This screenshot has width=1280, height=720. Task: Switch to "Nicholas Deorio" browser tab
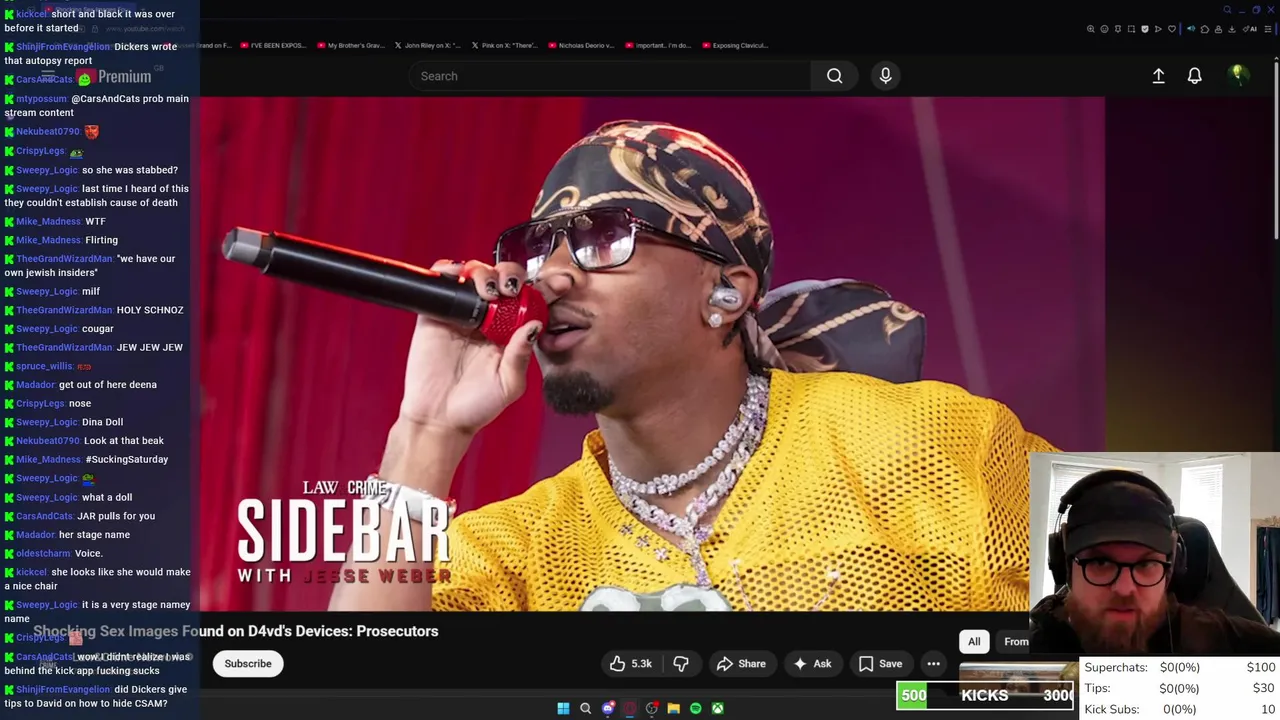pyautogui.click(x=581, y=45)
